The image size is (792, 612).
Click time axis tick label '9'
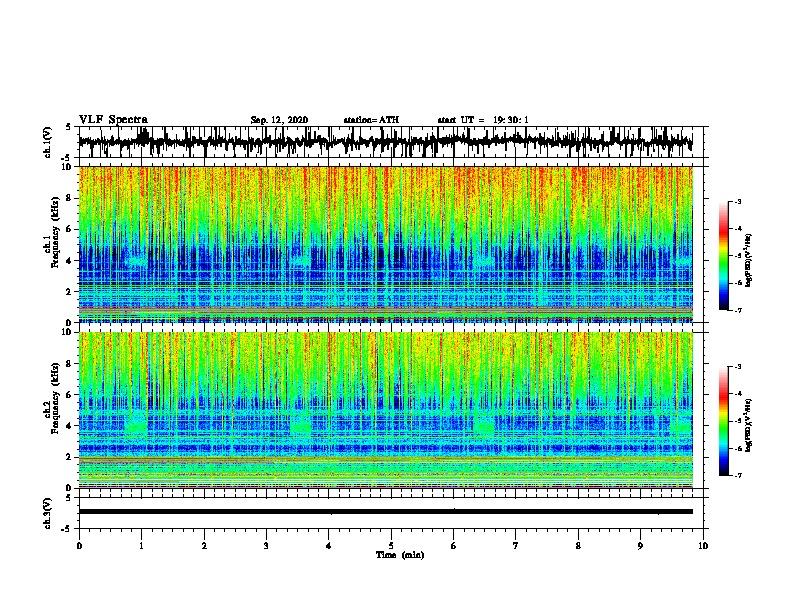[640, 546]
